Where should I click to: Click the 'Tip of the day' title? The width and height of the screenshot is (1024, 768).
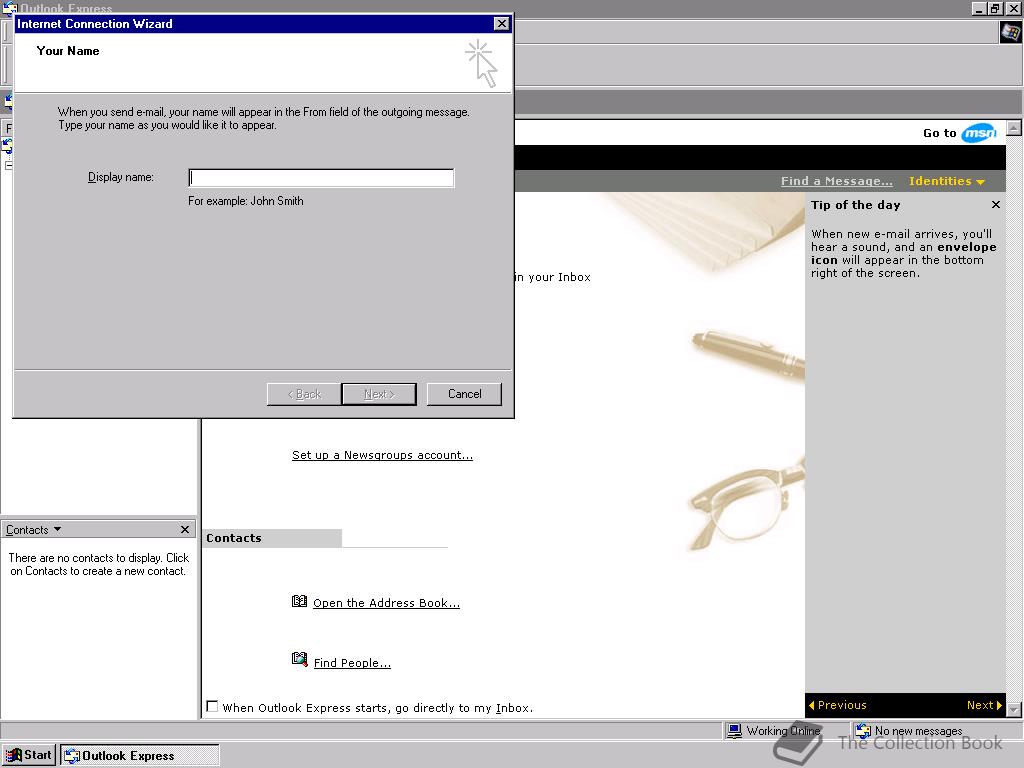[x=856, y=205]
